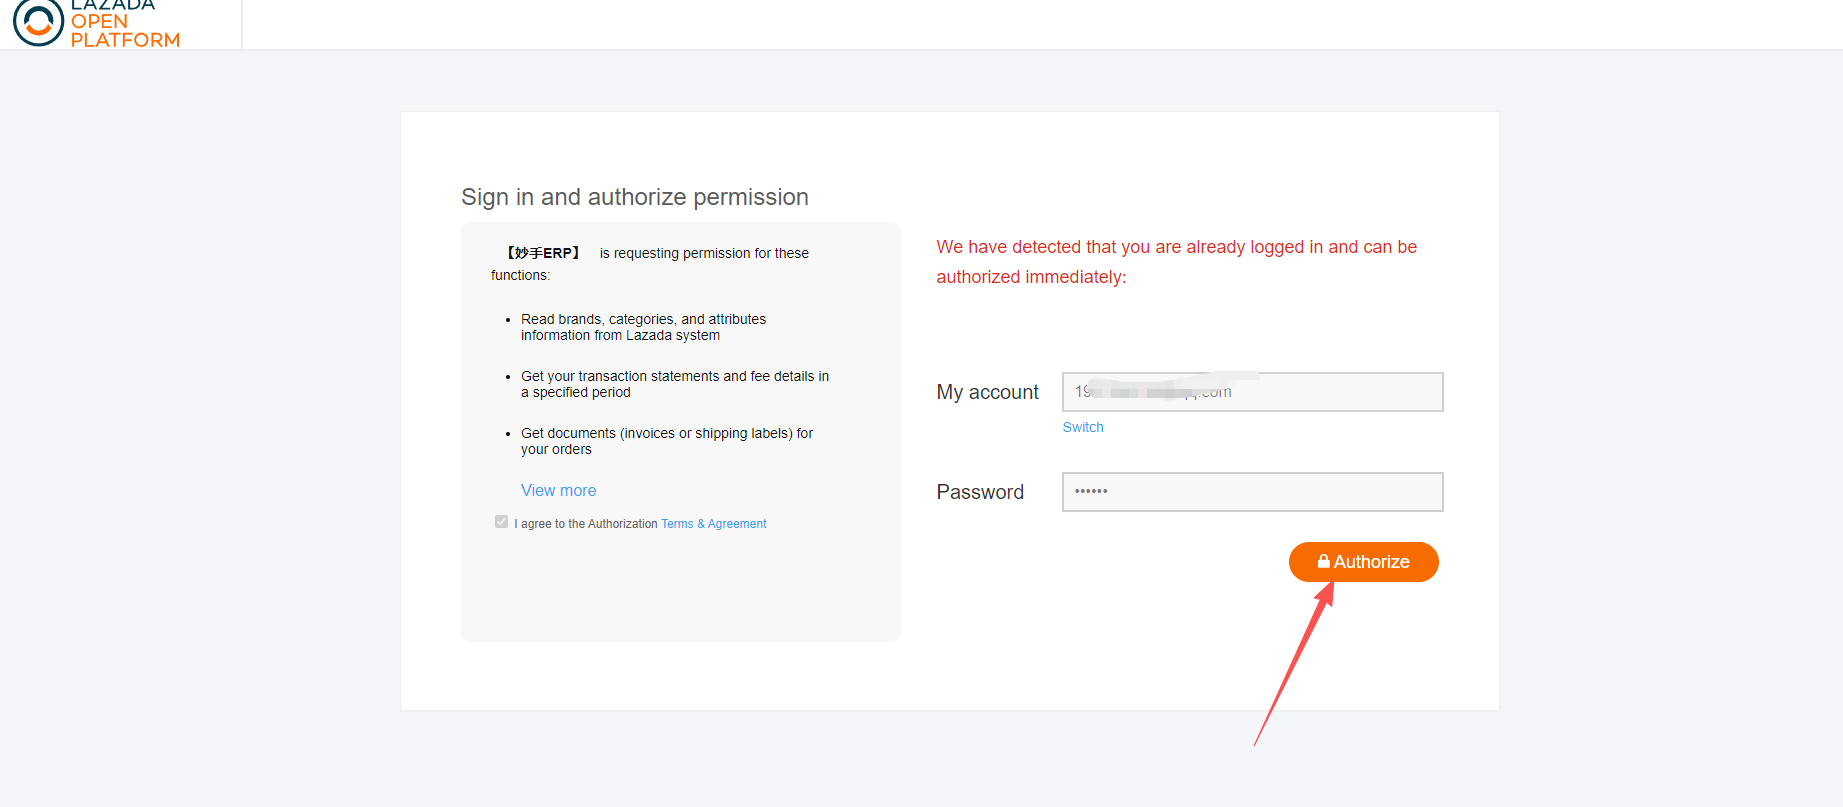Open the Terms & Agreement link

coord(714,524)
